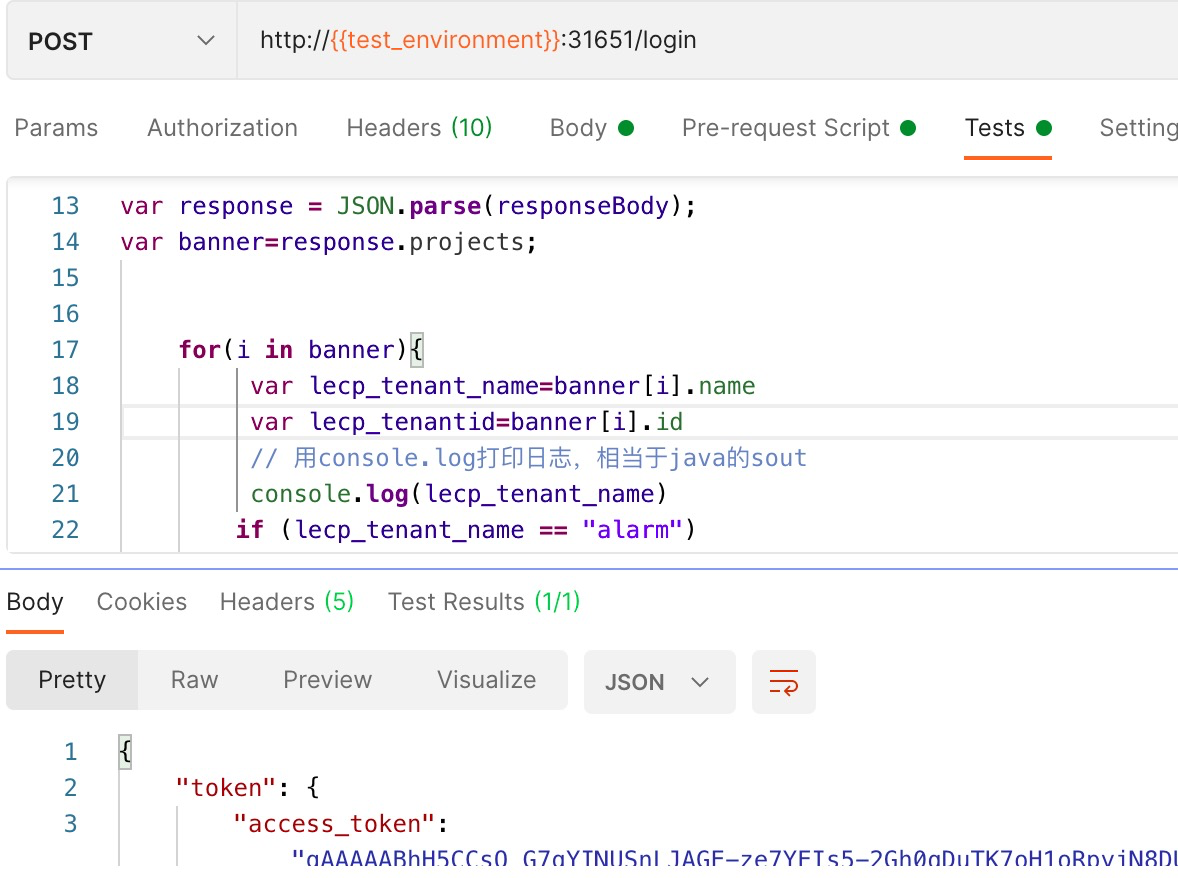This screenshot has height=878, width=1178.
Task: Open the Pre-request Script tab
Action: click(799, 128)
